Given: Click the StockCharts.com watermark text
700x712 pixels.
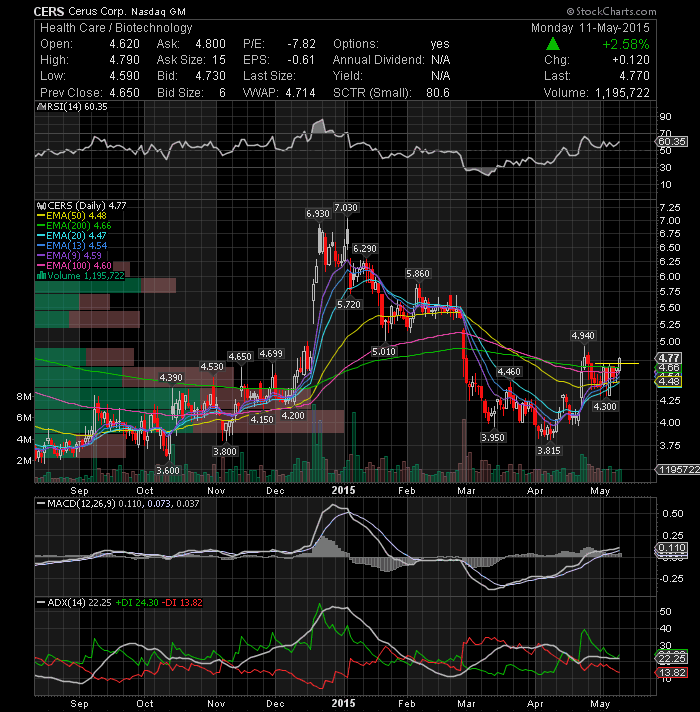Looking at the screenshot, I should tap(611, 11).
